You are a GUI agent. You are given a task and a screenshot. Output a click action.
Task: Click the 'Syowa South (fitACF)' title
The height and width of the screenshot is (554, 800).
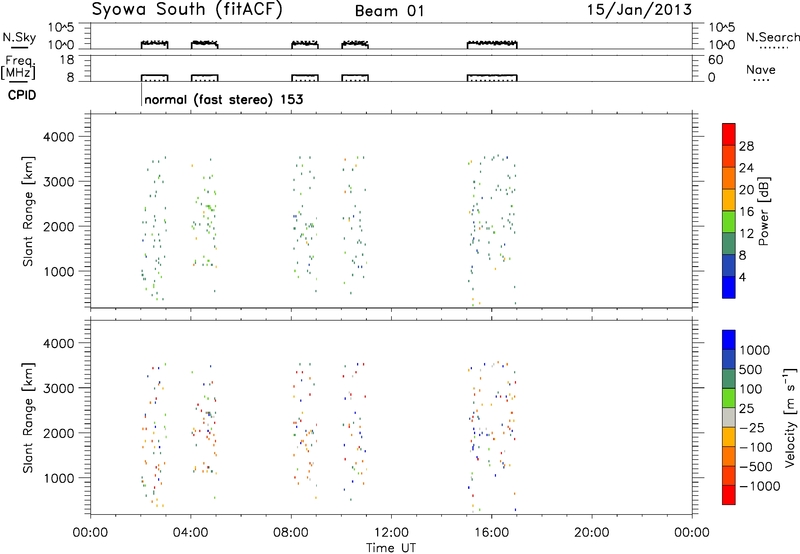click(187, 10)
